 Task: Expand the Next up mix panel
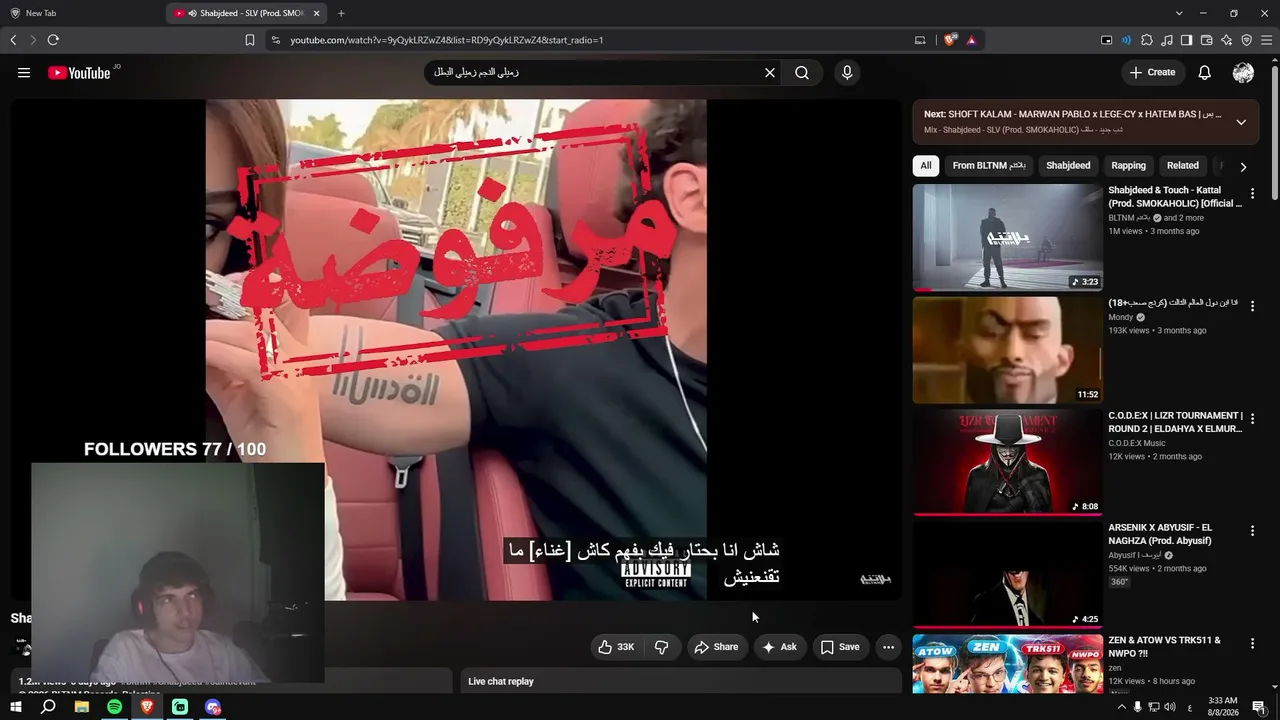tap(1241, 122)
